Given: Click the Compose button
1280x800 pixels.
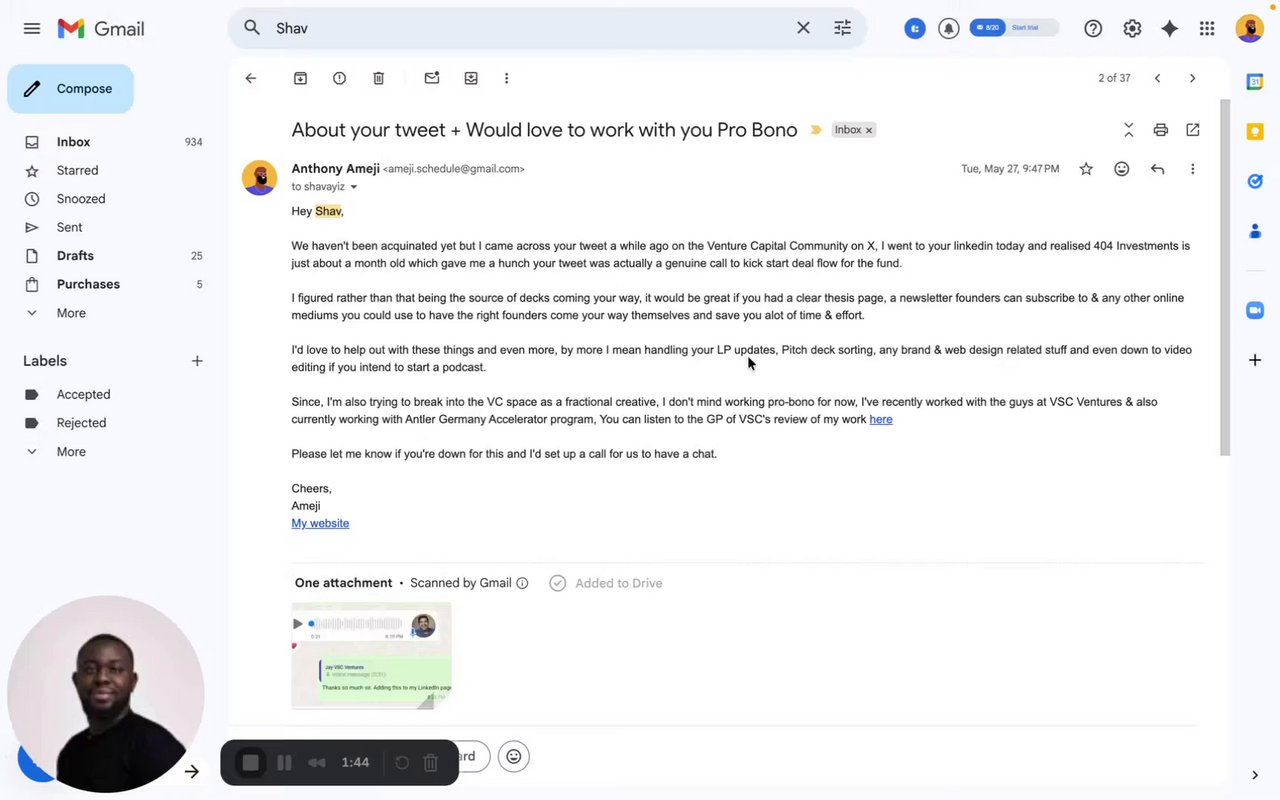Looking at the screenshot, I should [x=71, y=89].
